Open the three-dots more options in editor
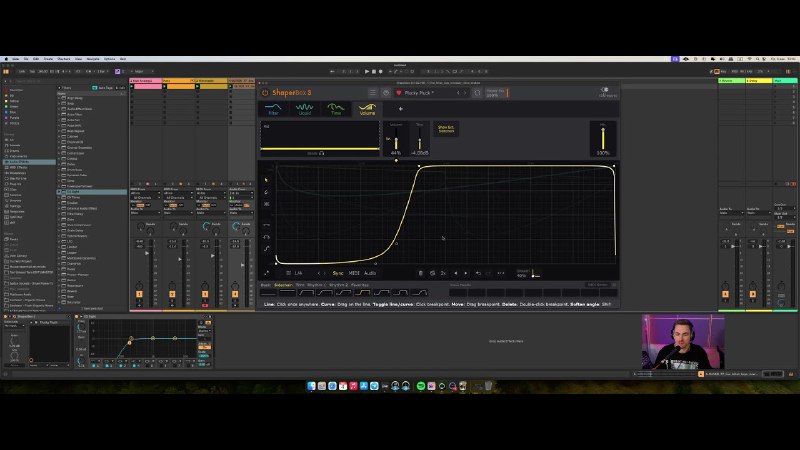The image size is (800, 450). click(x=501, y=273)
